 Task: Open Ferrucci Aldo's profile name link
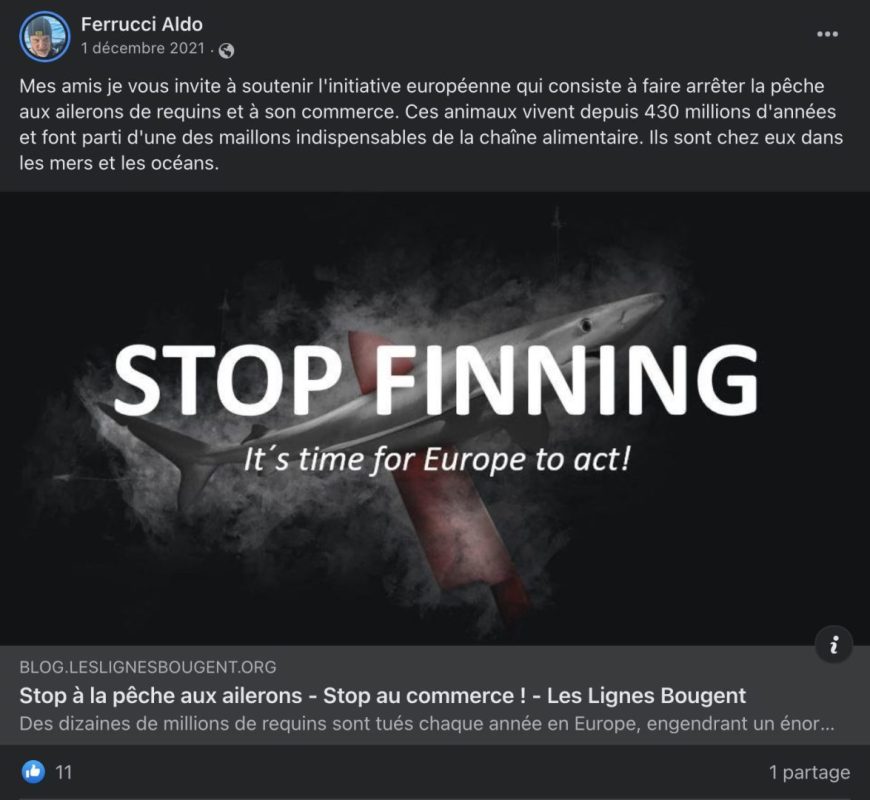click(x=141, y=24)
